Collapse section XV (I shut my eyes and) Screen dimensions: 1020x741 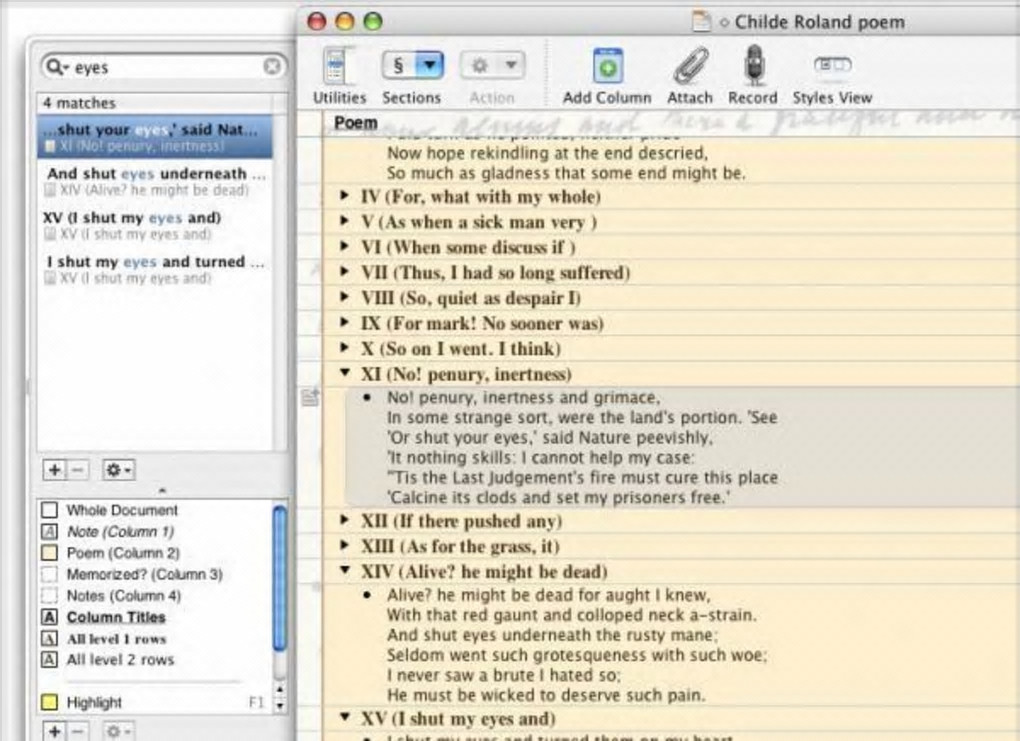tap(345, 717)
